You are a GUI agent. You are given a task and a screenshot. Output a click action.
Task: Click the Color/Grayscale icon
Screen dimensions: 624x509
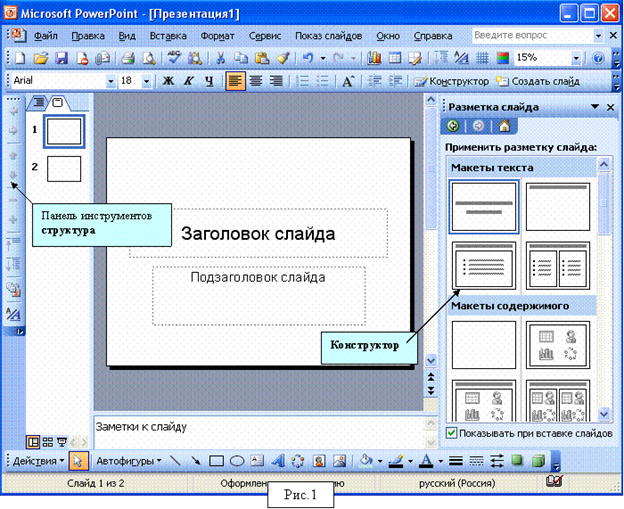503,59
